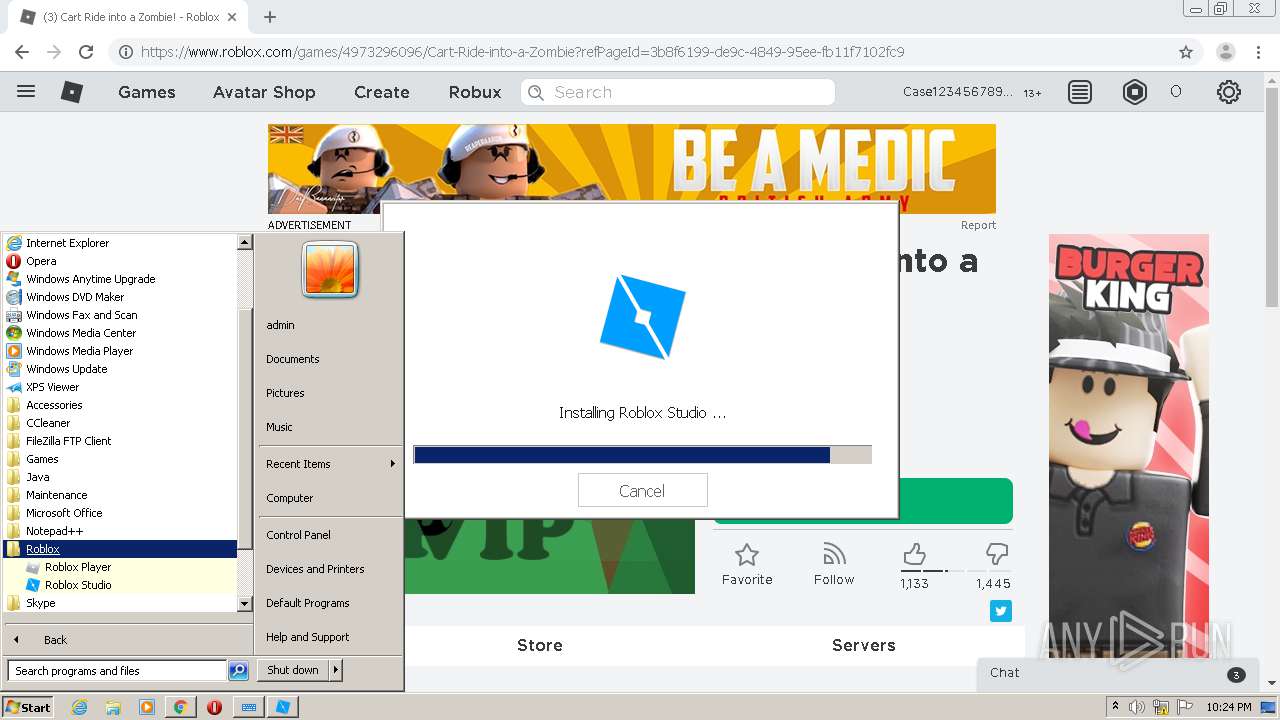Open the Create nav item
The height and width of the screenshot is (720, 1280).
click(382, 92)
